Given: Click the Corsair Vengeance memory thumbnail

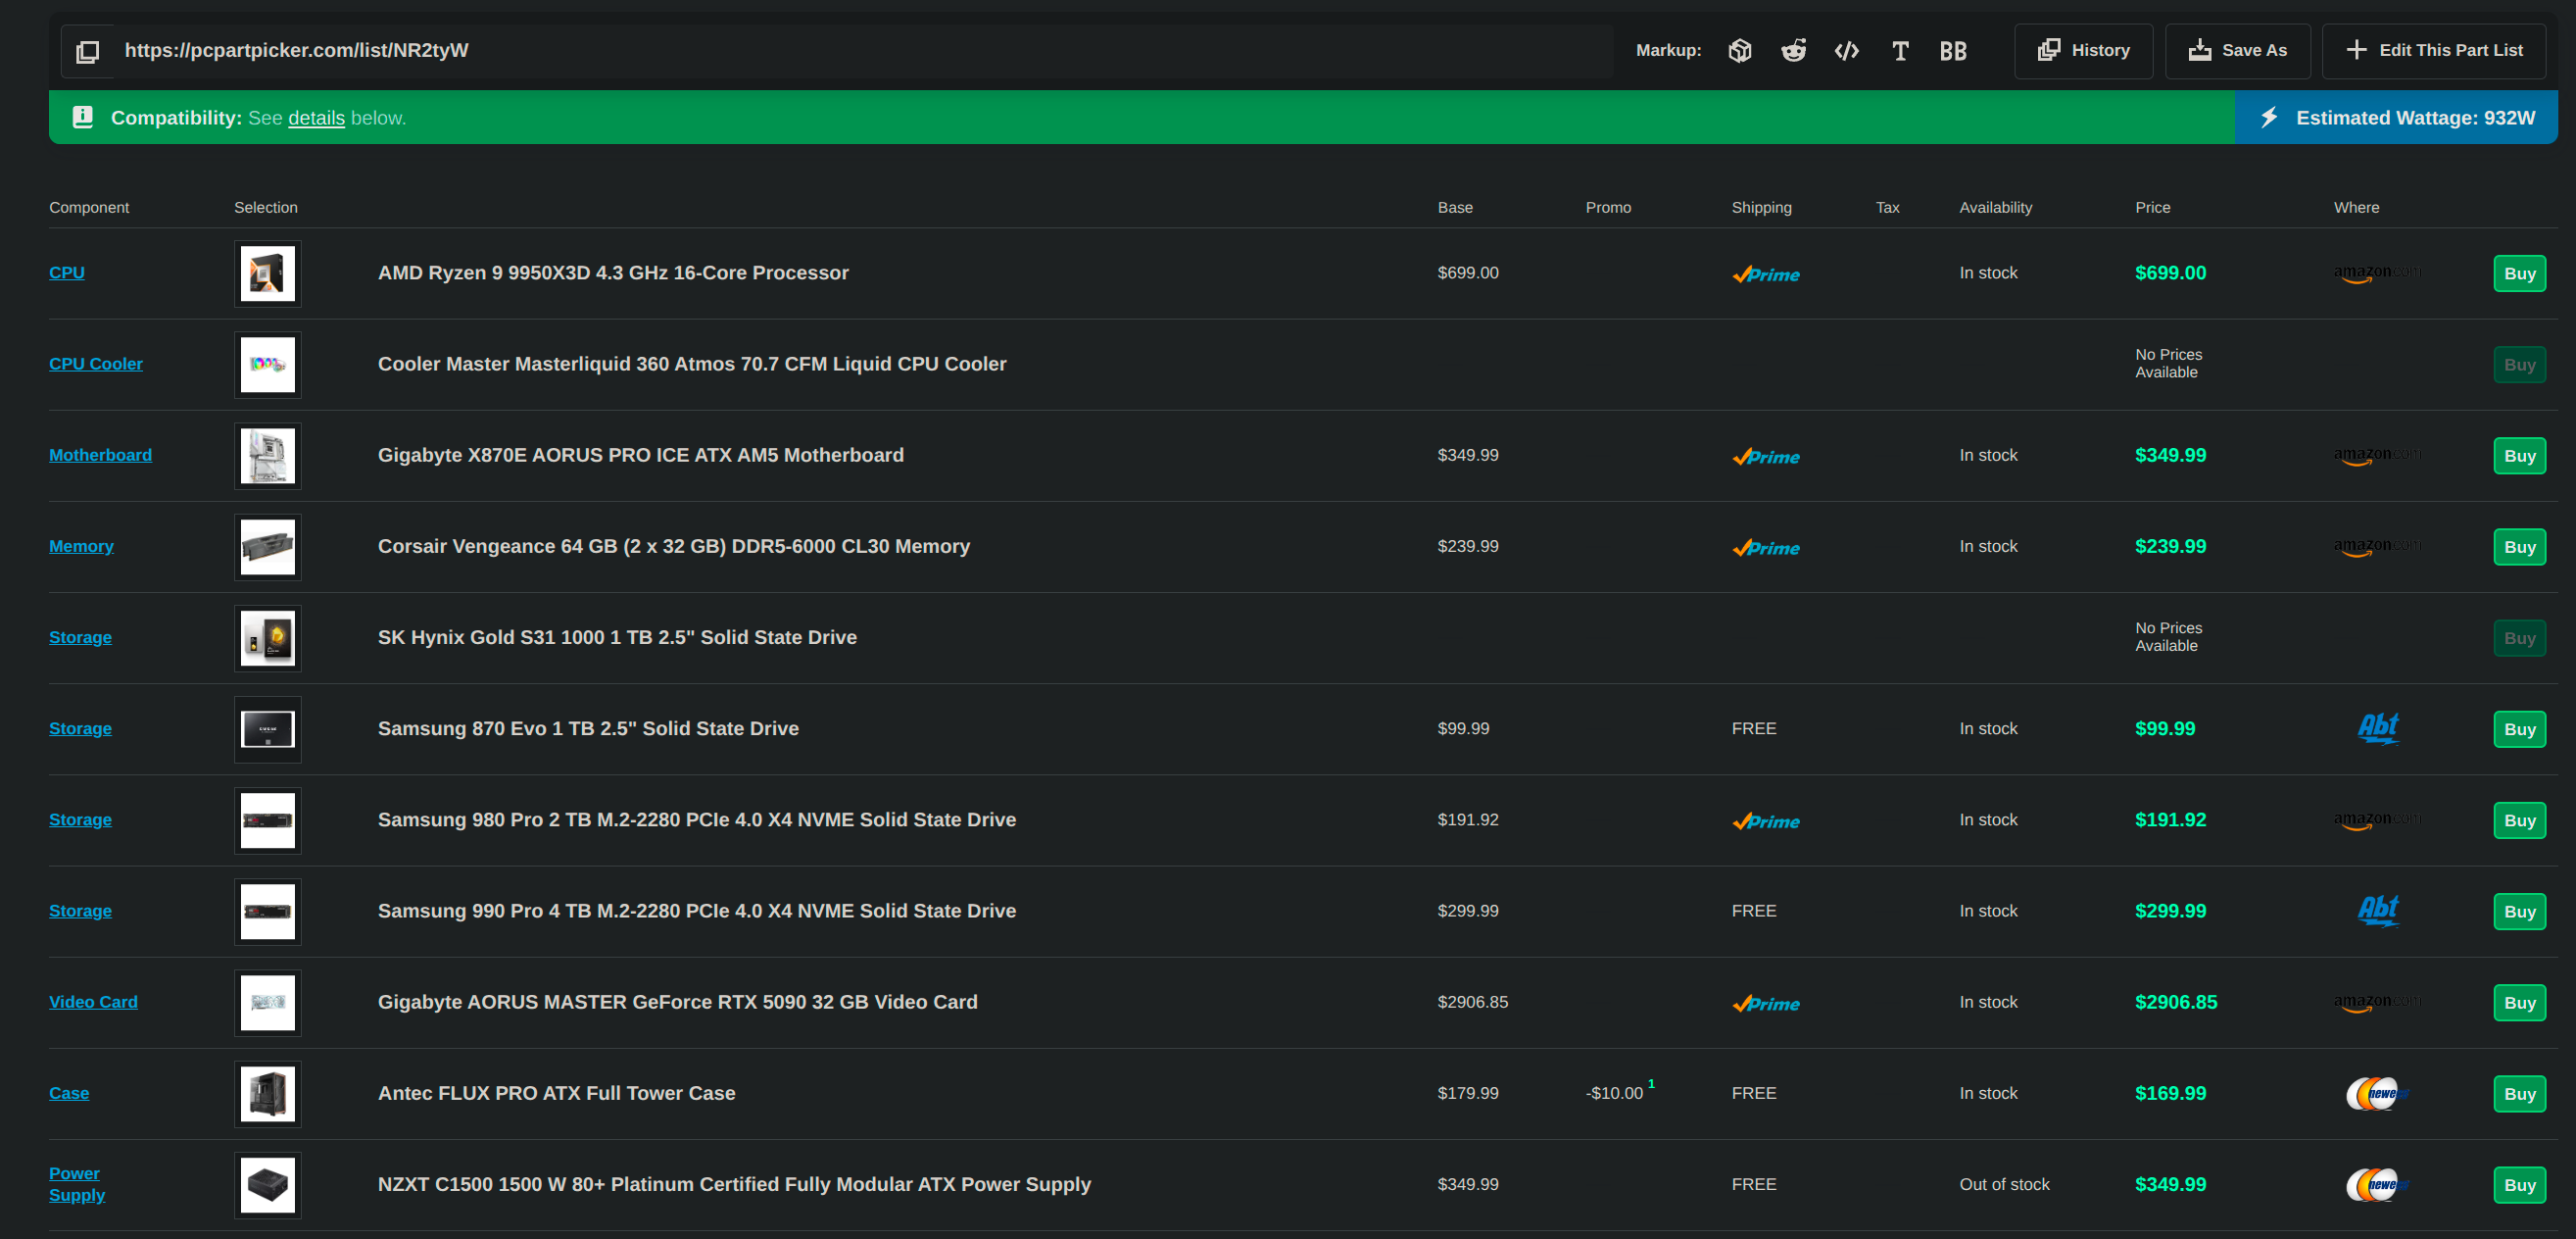Looking at the screenshot, I should click(x=268, y=547).
